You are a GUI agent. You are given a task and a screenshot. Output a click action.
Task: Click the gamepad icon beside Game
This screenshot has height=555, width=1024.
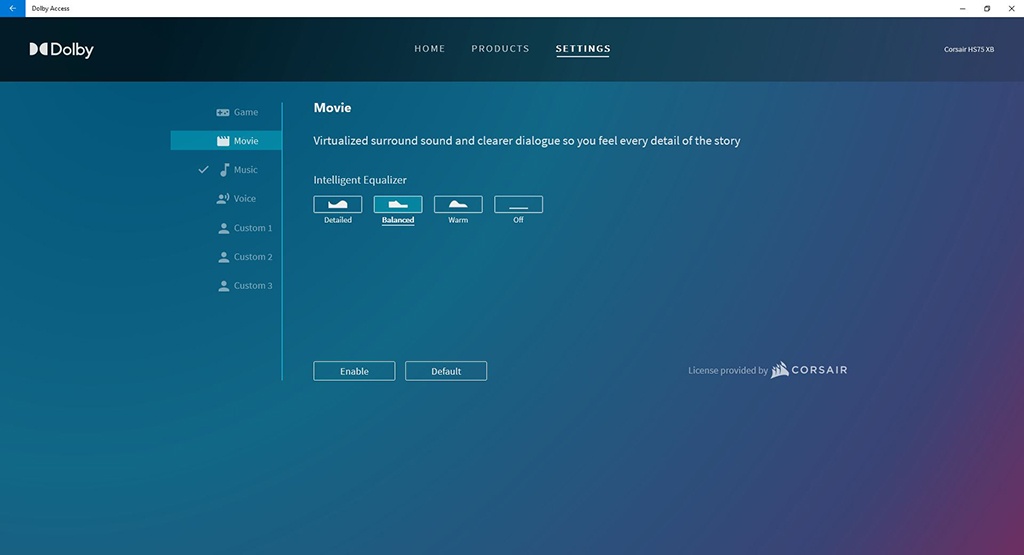pyautogui.click(x=223, y=112)
